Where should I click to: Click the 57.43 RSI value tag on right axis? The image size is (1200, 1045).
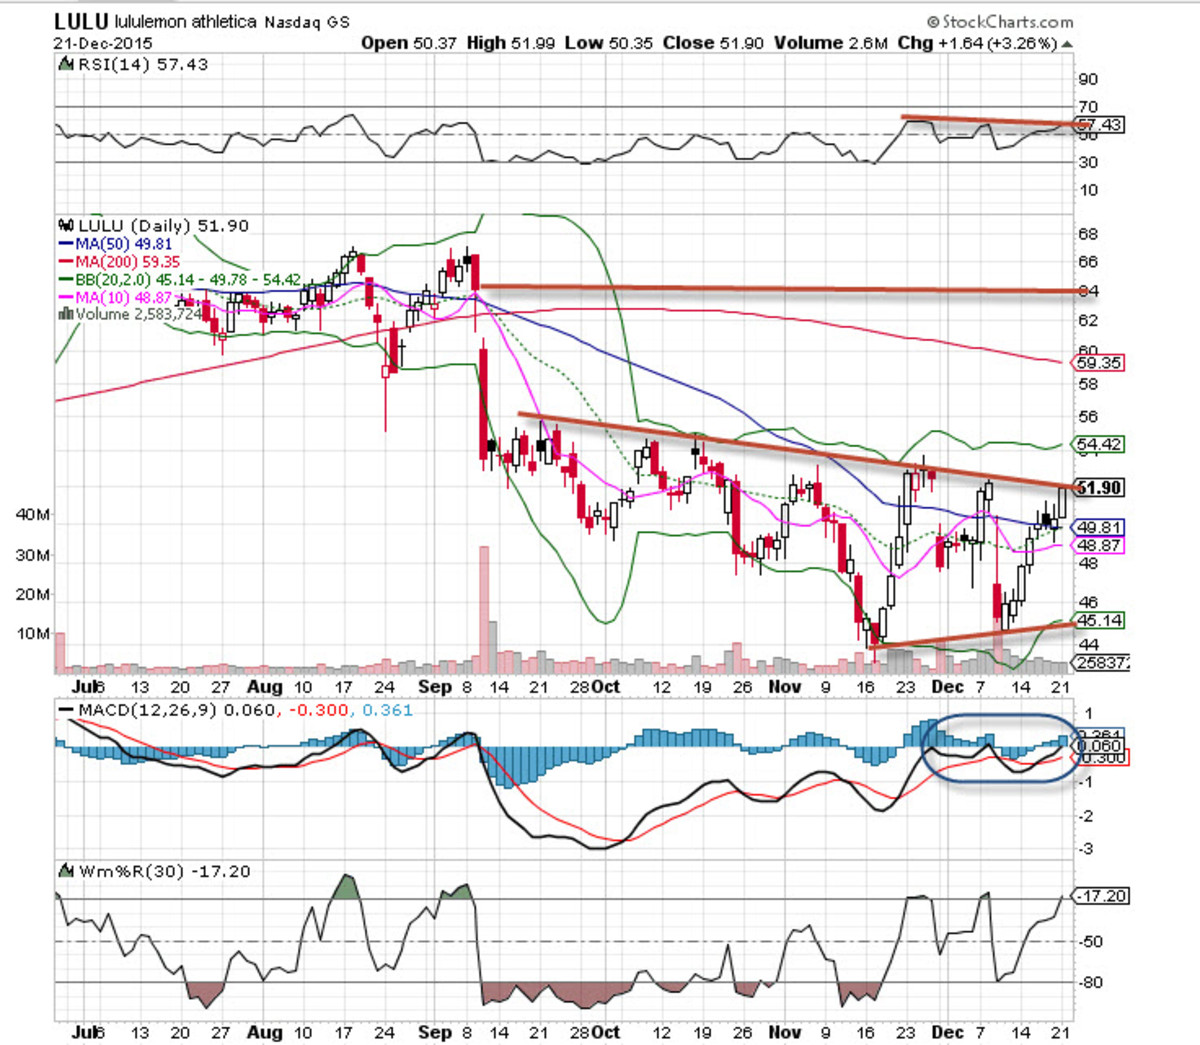pyautogui.click(x=1100, y=125)
